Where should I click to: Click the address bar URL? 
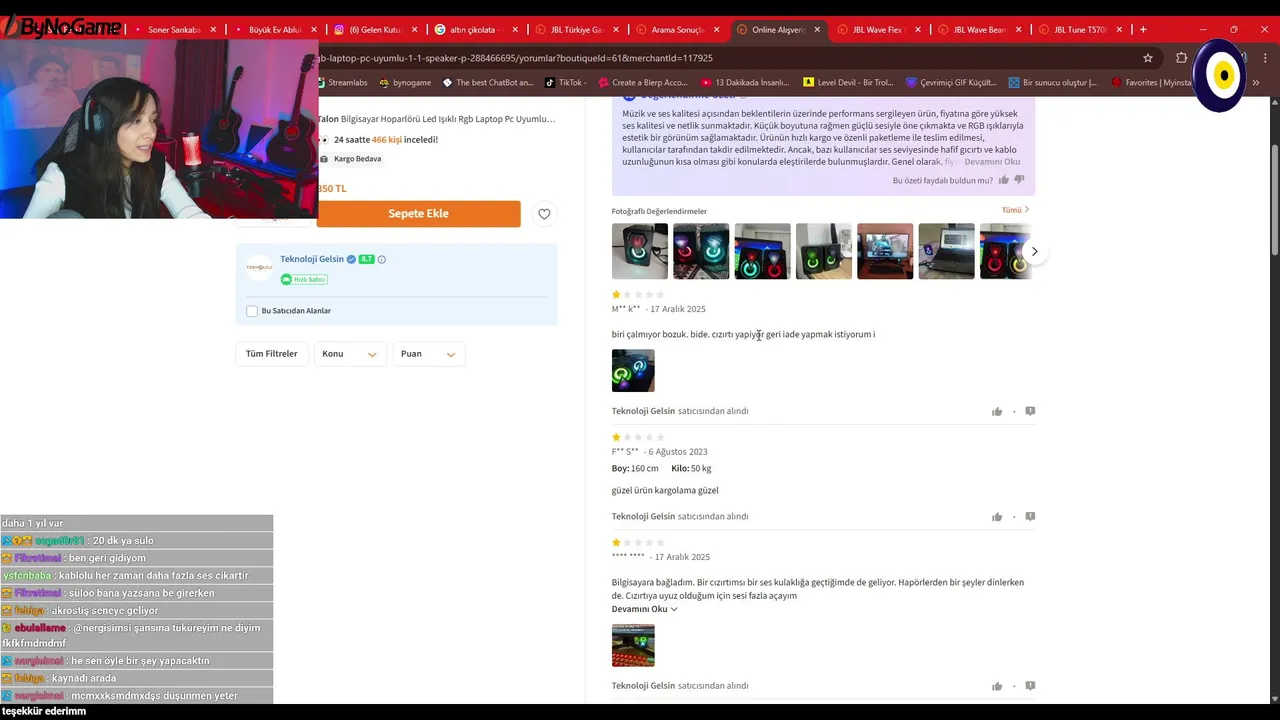pyautogui.click(x=516, y=58)
